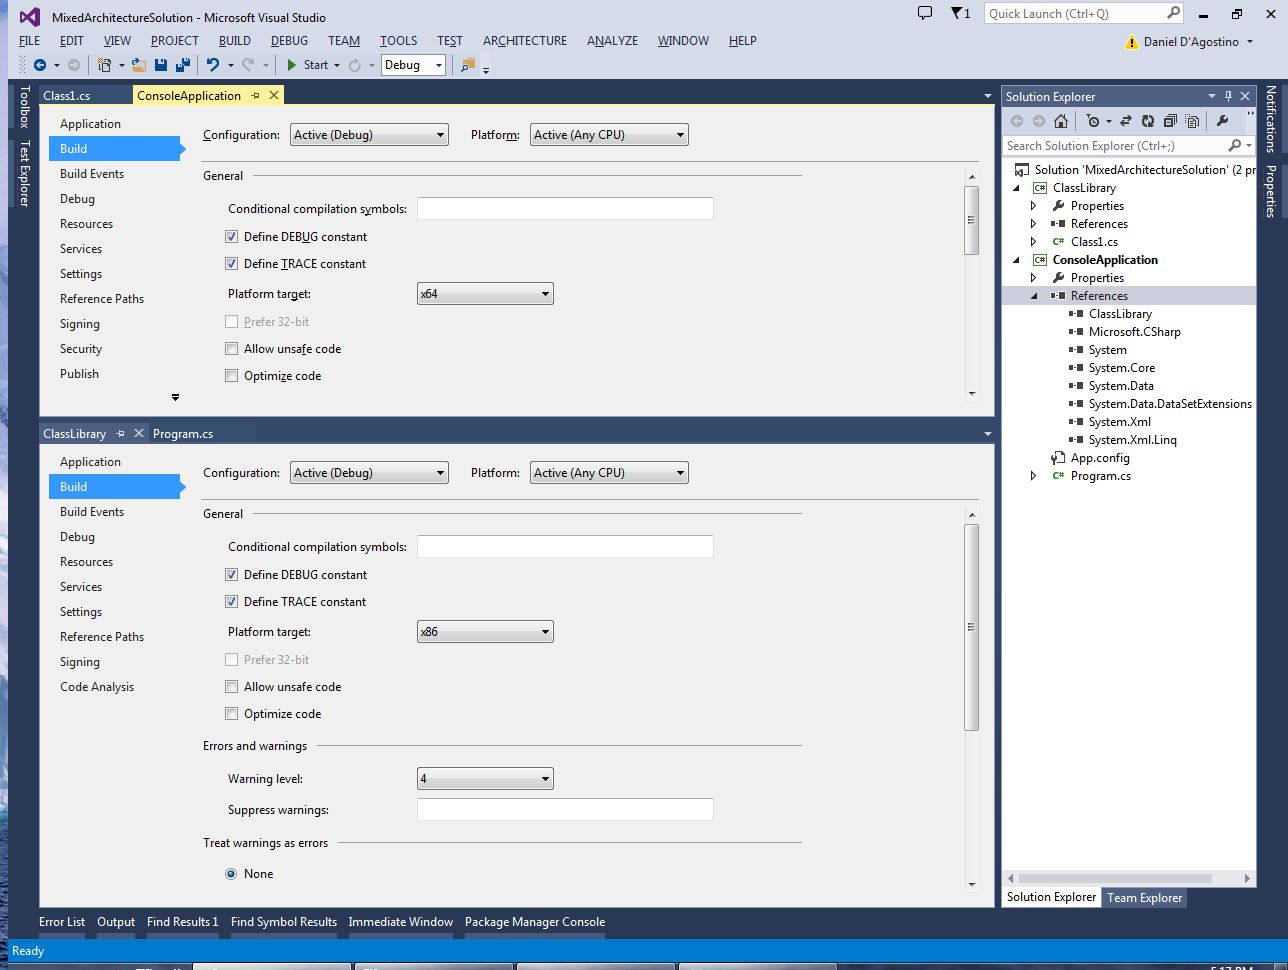Click the Properties wrench icon in toolbar

pos(1222,121)
